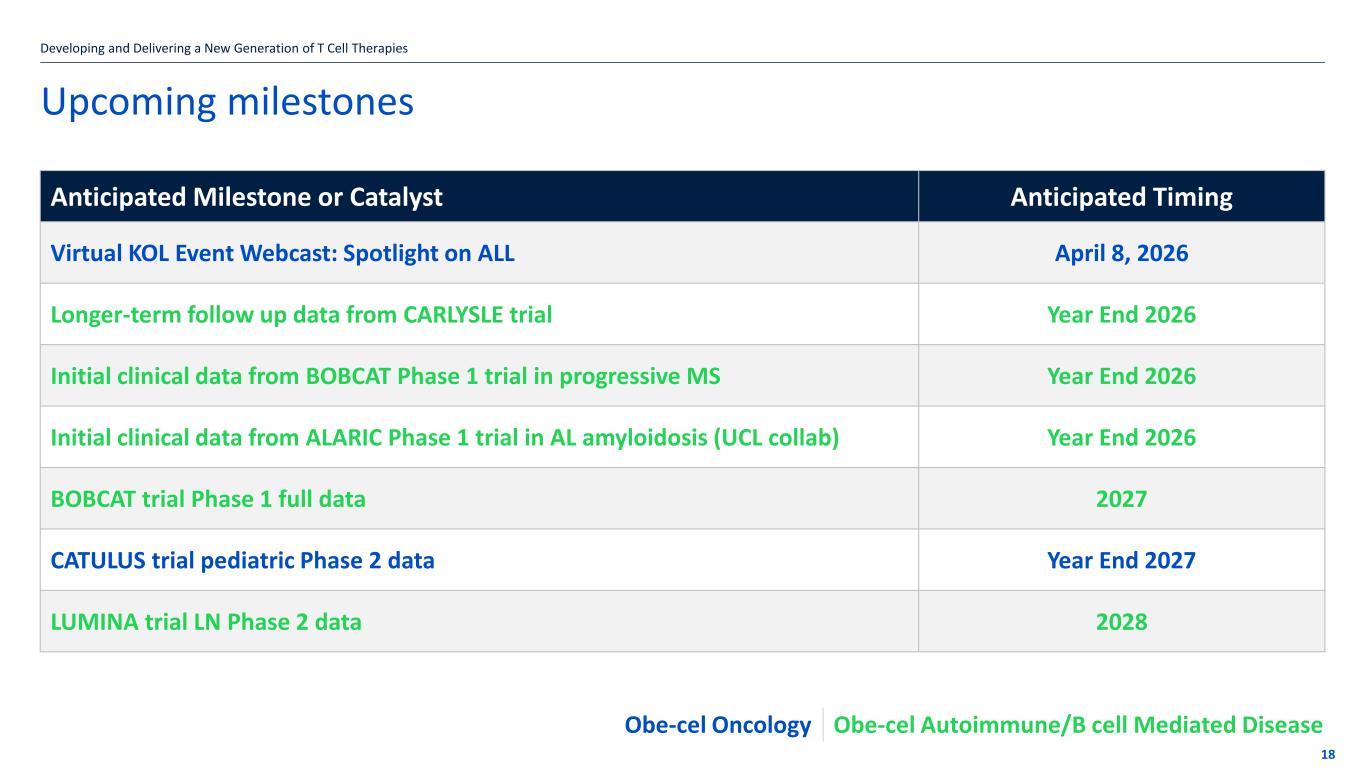The width and height of the screenshot is (1365, 768).
Task: Select the LUMINA trial LN Phase 2 milestone
Action: pos(206,622)
